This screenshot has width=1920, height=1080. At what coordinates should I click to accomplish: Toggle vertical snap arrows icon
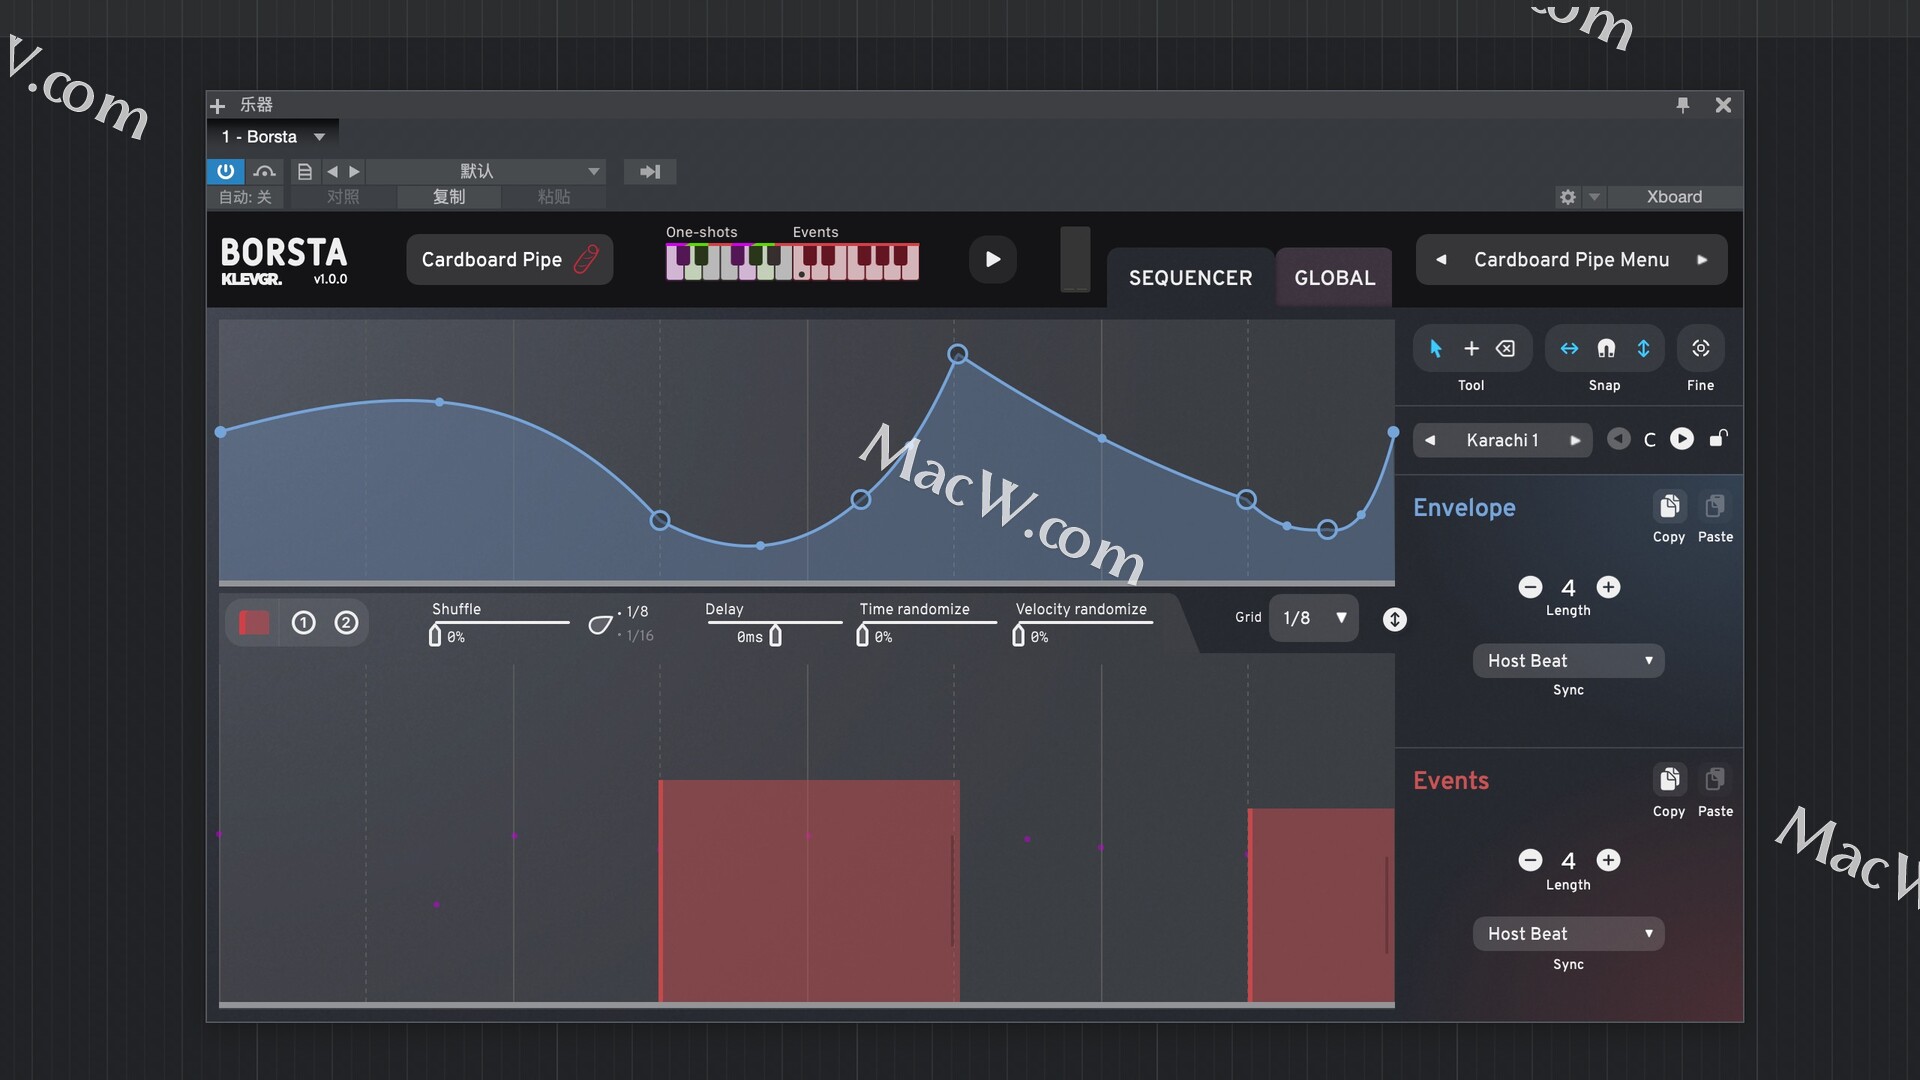point(1644,348)
